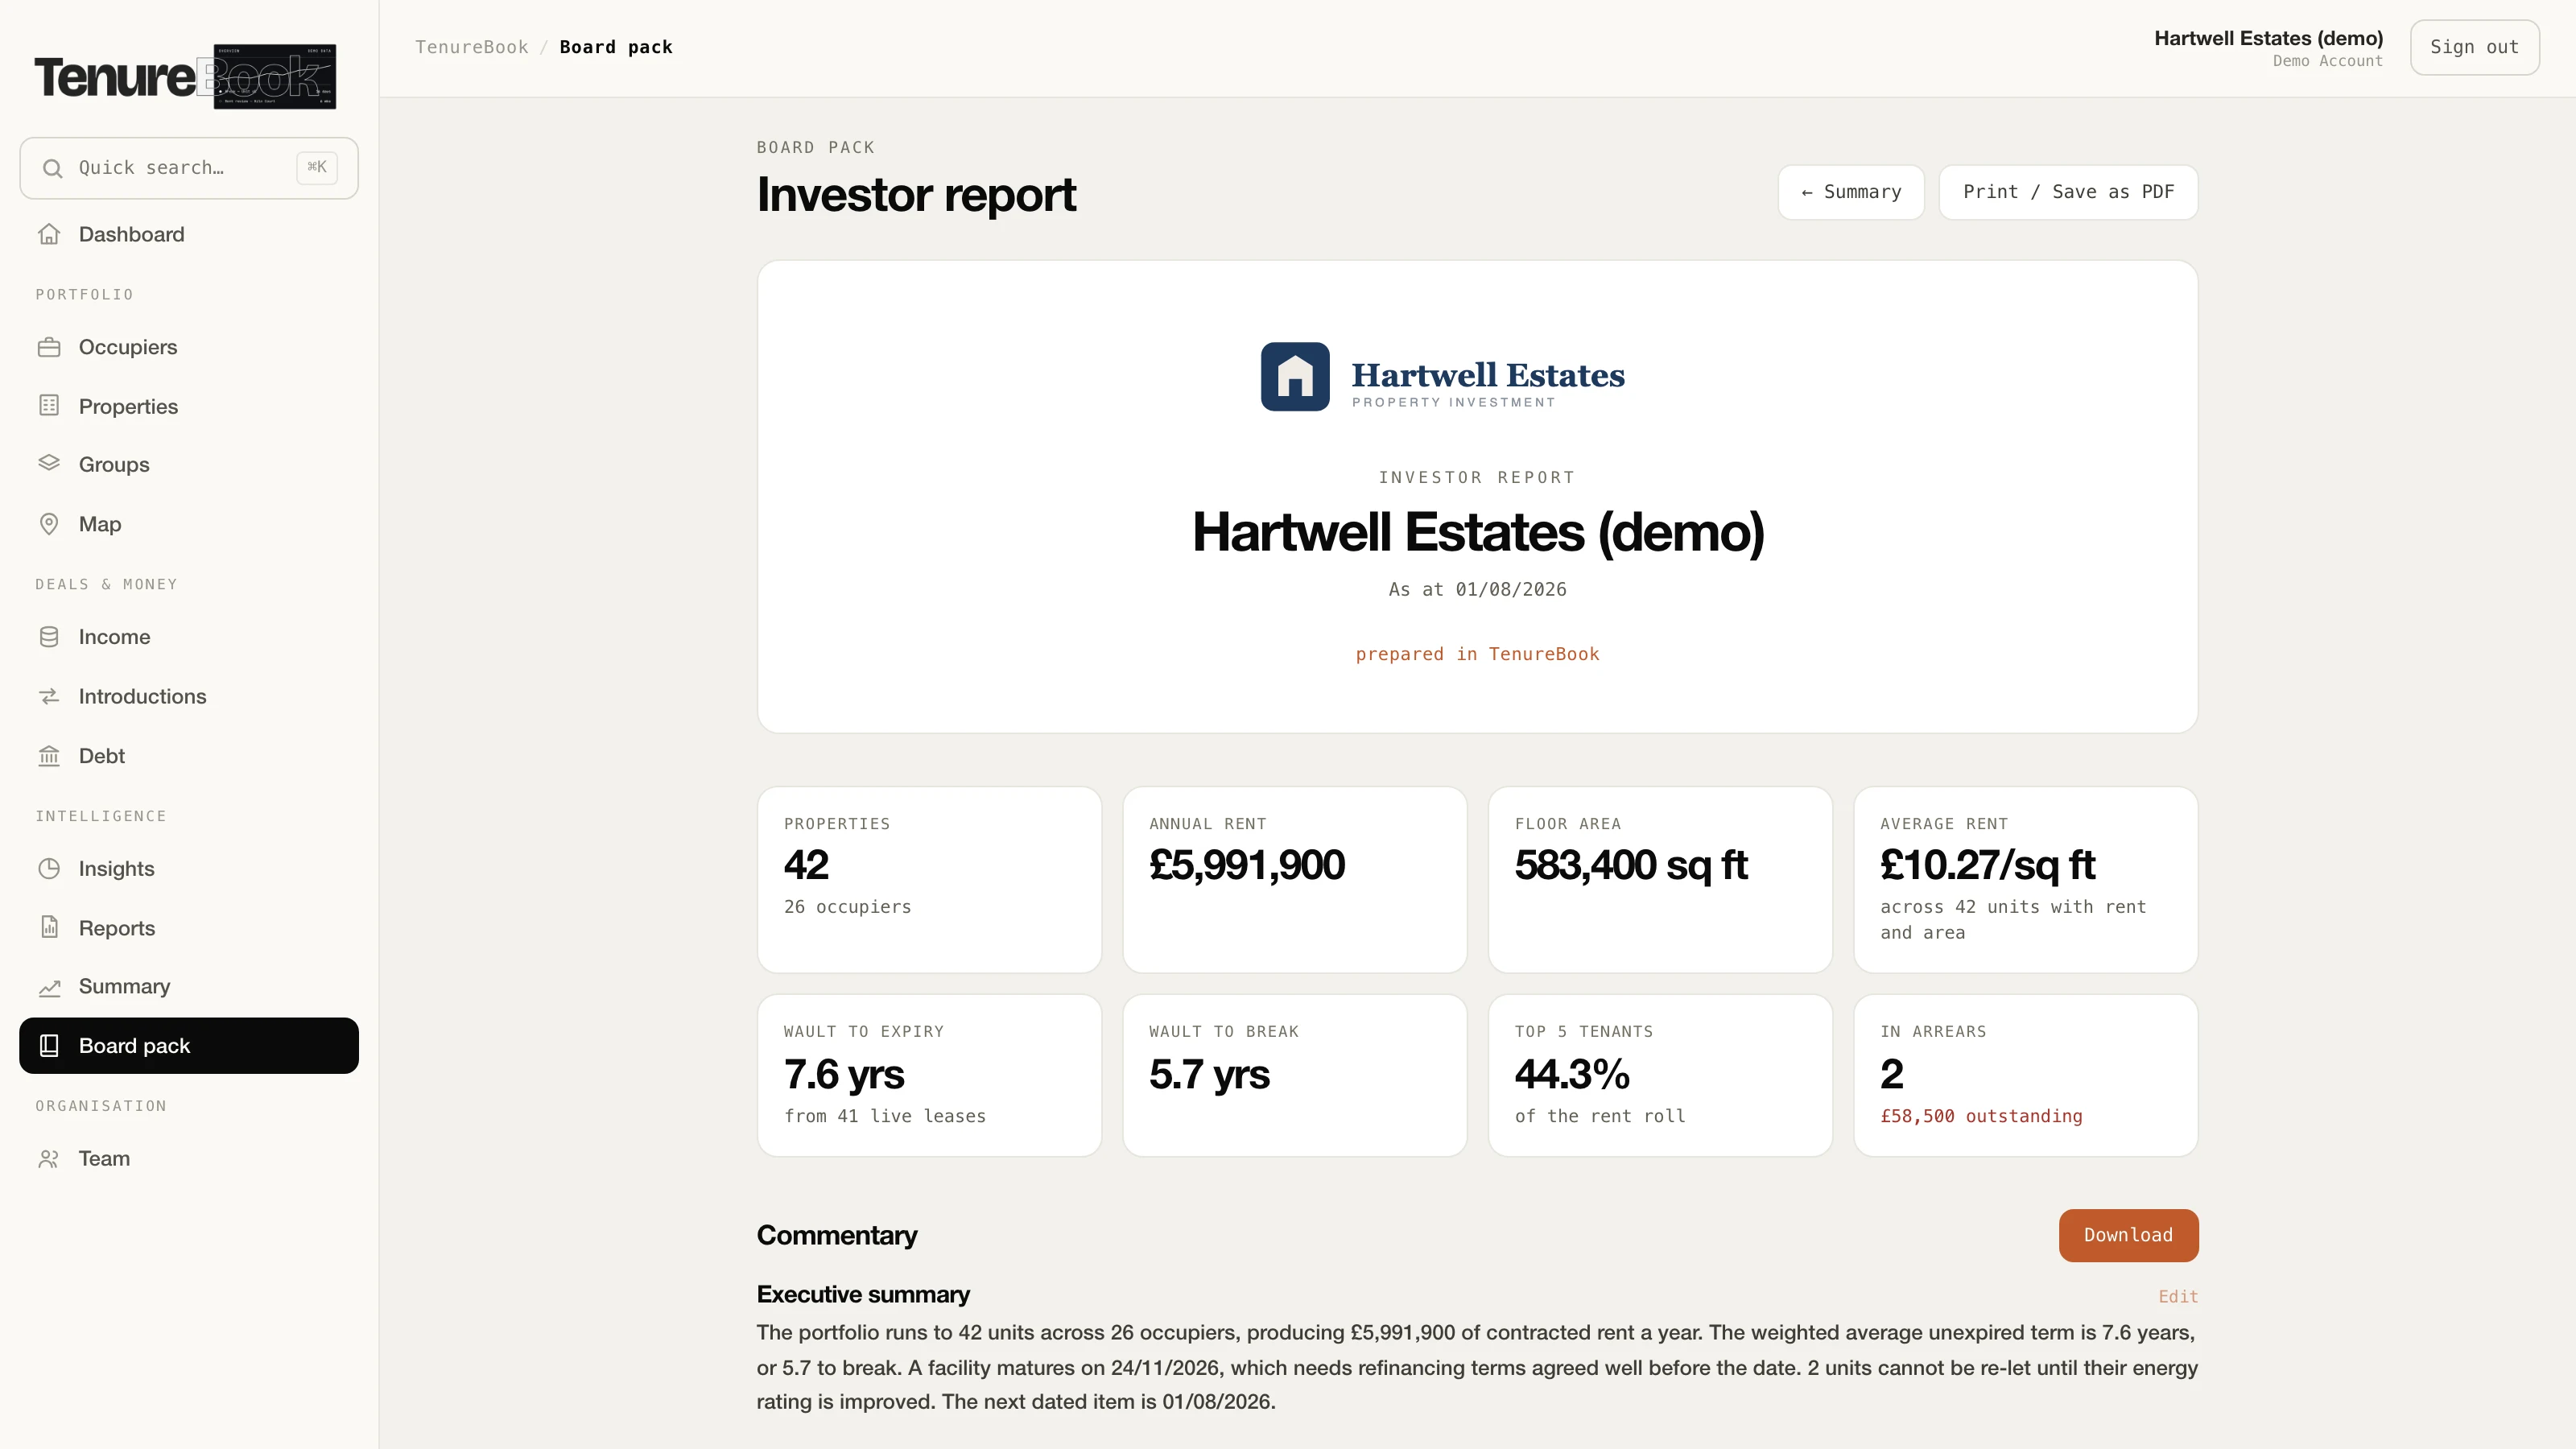The height and width of the screenshot is (1449, 2576).
Task: Click the Hartwell Estates (demo) account name
Action: (2268, 38)
